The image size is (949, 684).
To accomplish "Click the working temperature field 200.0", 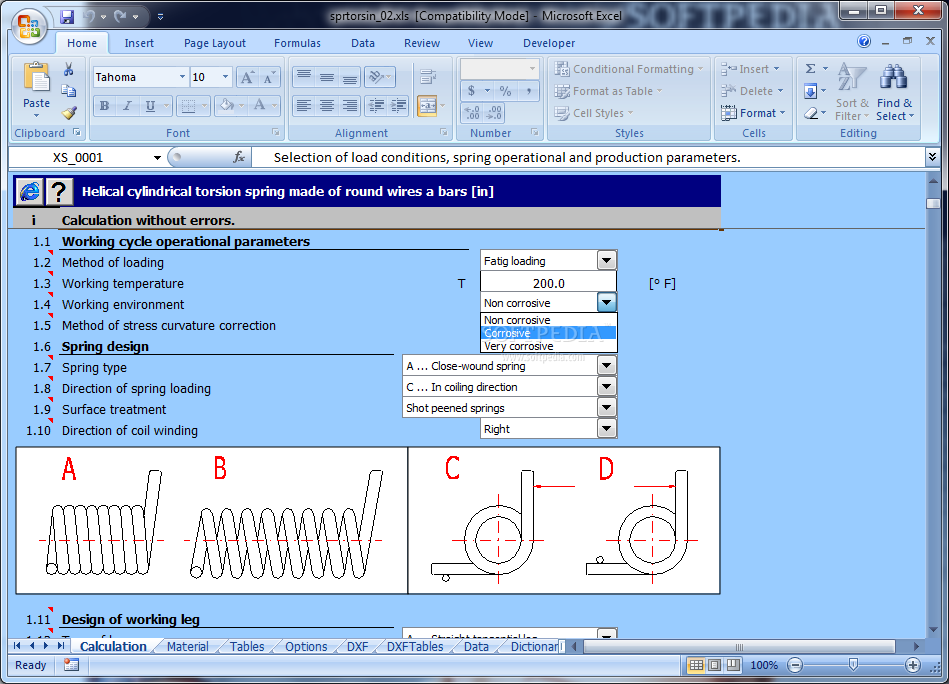I will point(548,283).
